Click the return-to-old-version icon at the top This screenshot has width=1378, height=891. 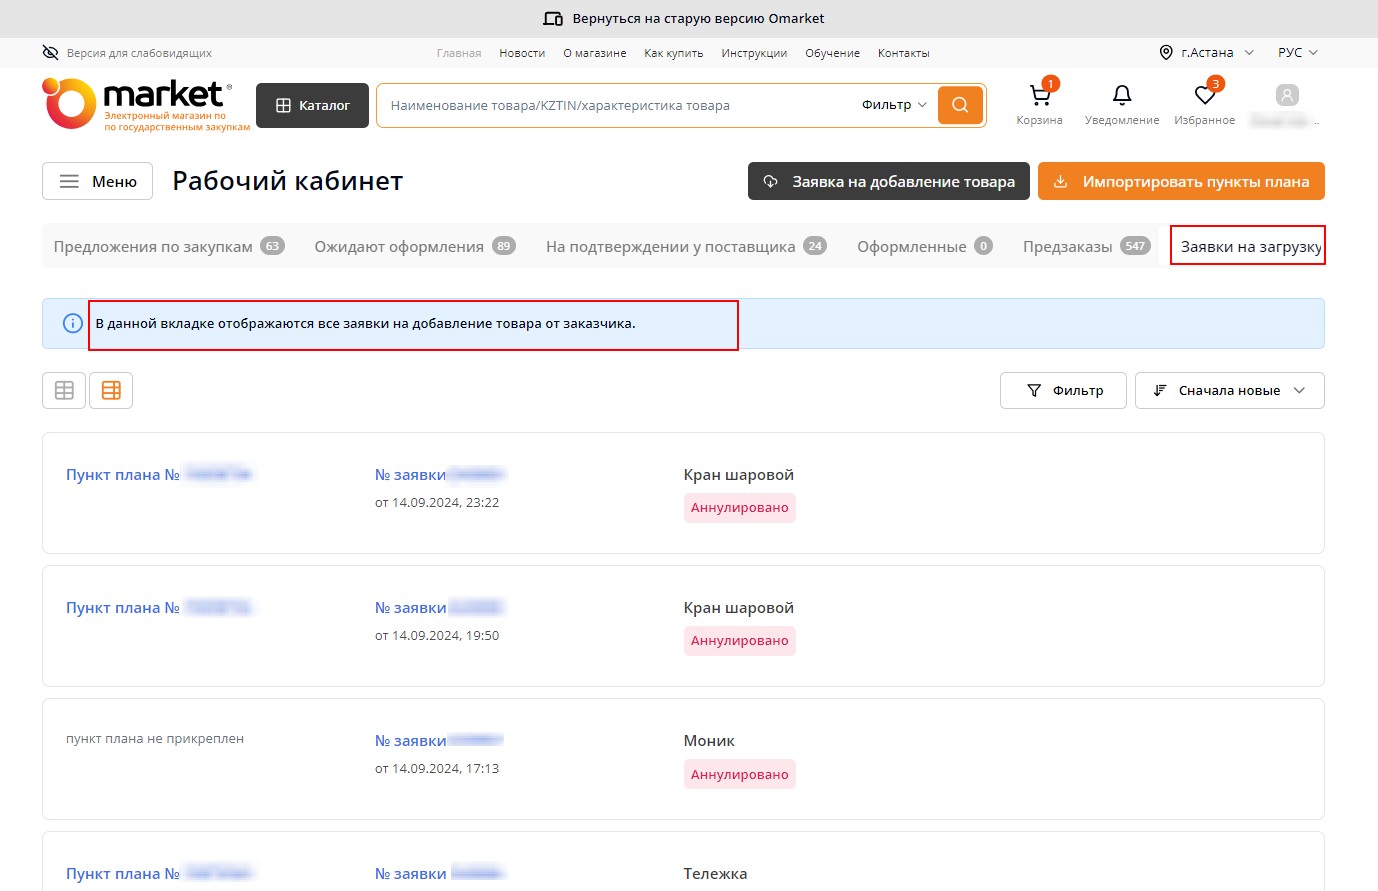click(553, 19)
